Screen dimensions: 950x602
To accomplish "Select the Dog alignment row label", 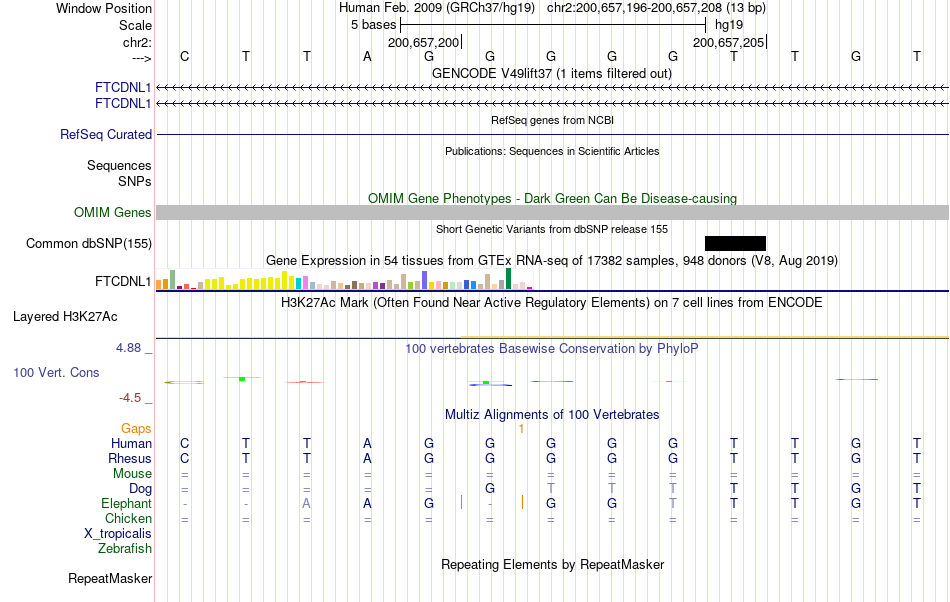I will (140, 488).
